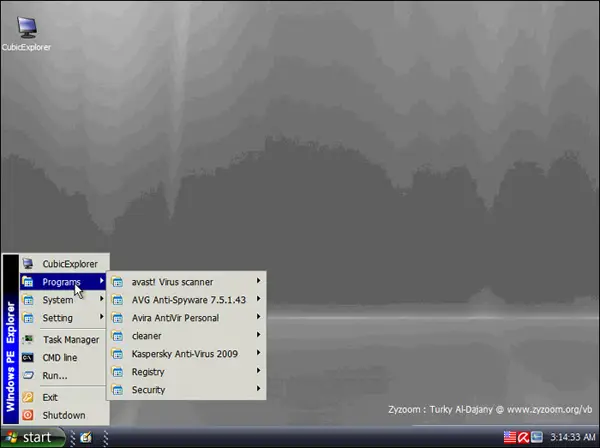Click the red Shutdown power icon

[x=28, y=415]
